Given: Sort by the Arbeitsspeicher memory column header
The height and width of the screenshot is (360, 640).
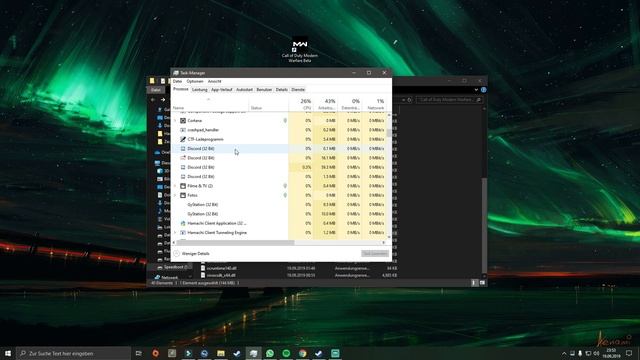Looking at the screenshot, I should pyautogui.click(x=325, y=104).
